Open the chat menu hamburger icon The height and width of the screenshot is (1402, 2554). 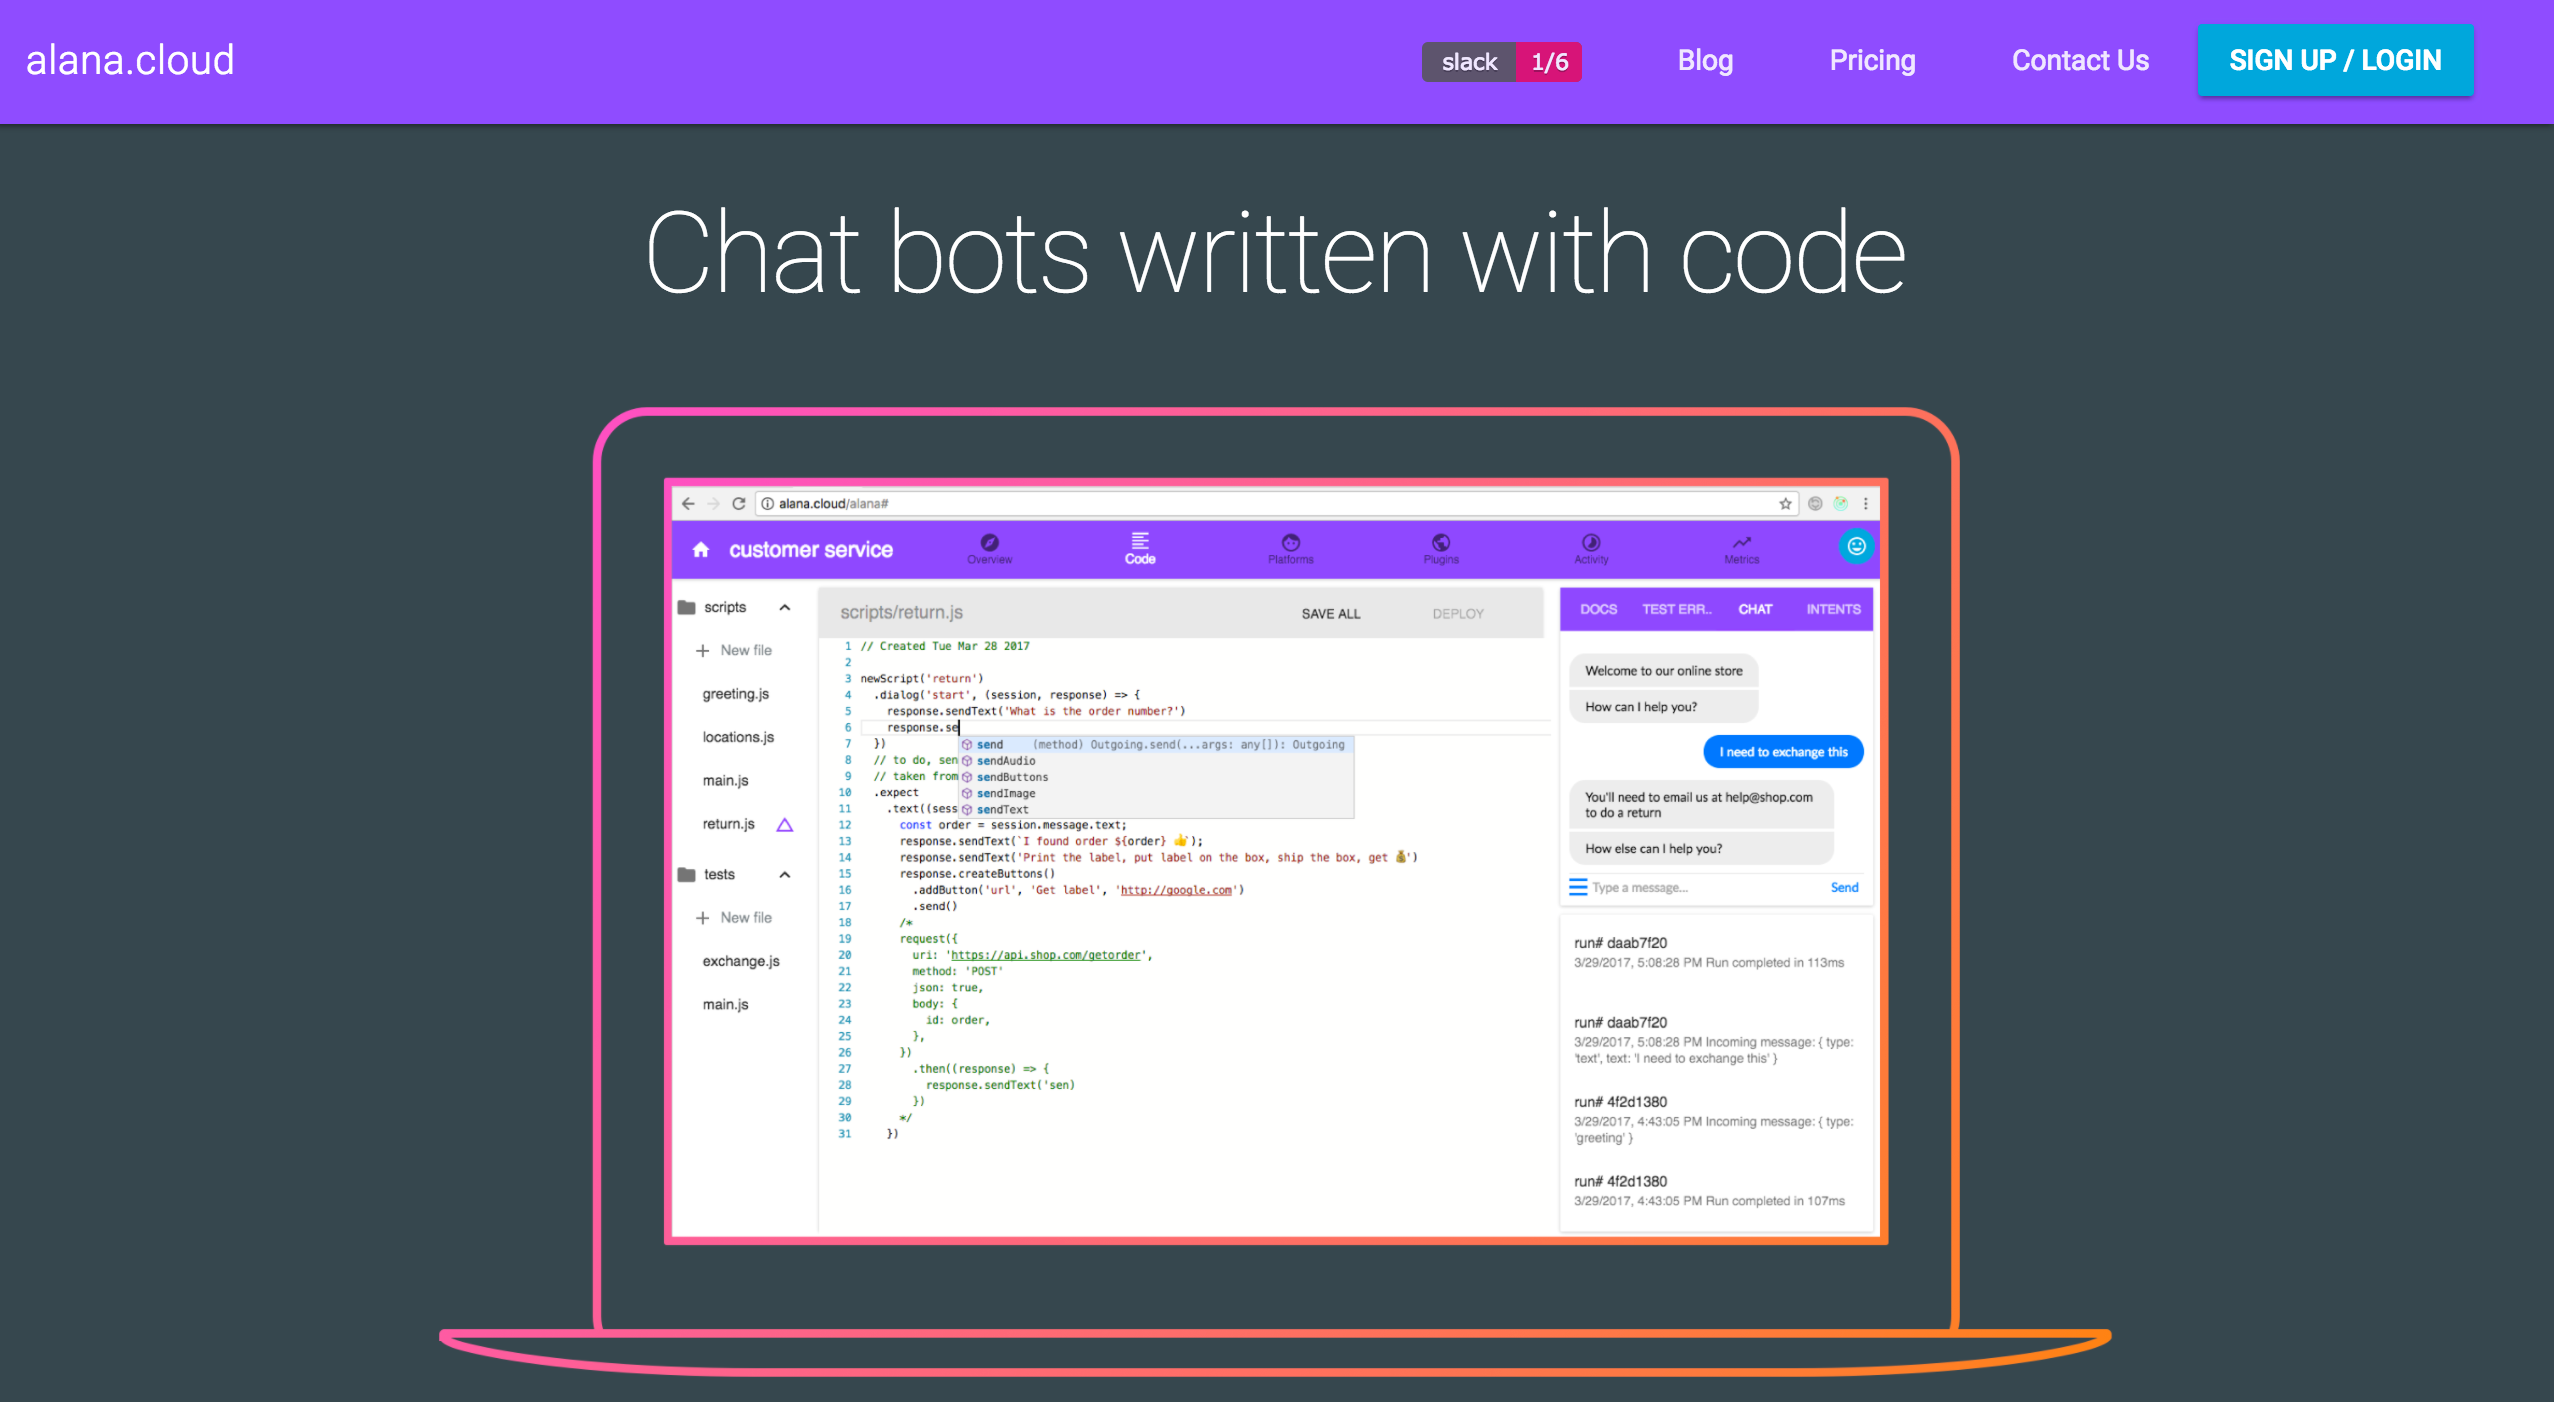[x=1578, y=887]
